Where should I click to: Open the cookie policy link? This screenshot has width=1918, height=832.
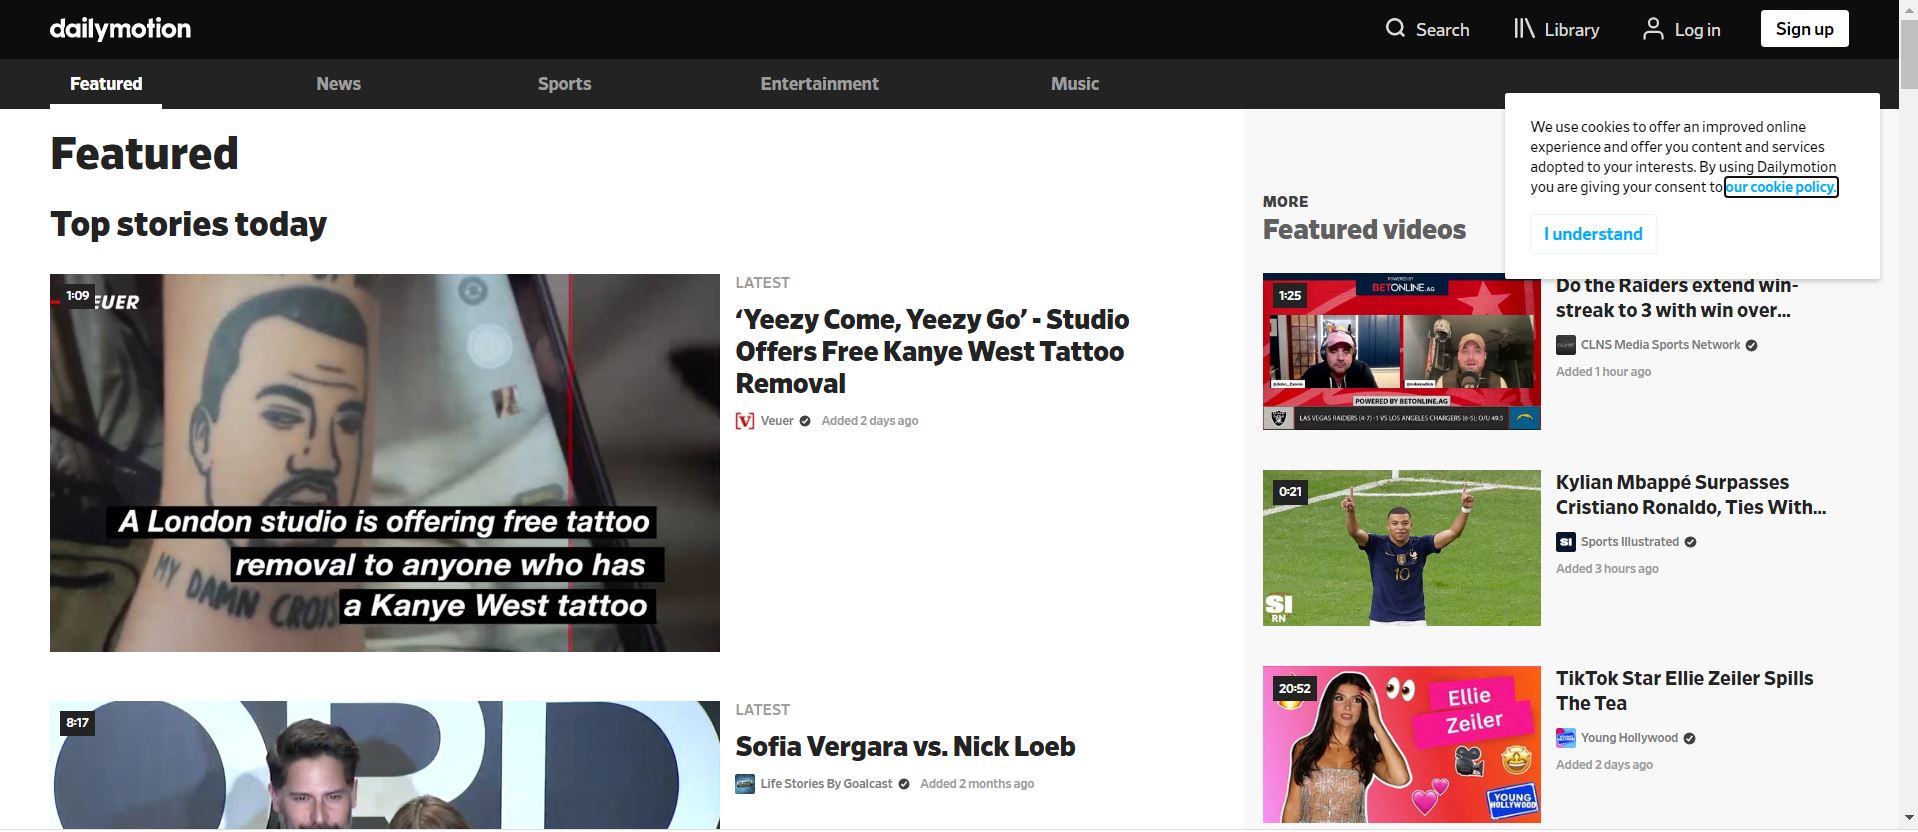(x=1781, y=187)
